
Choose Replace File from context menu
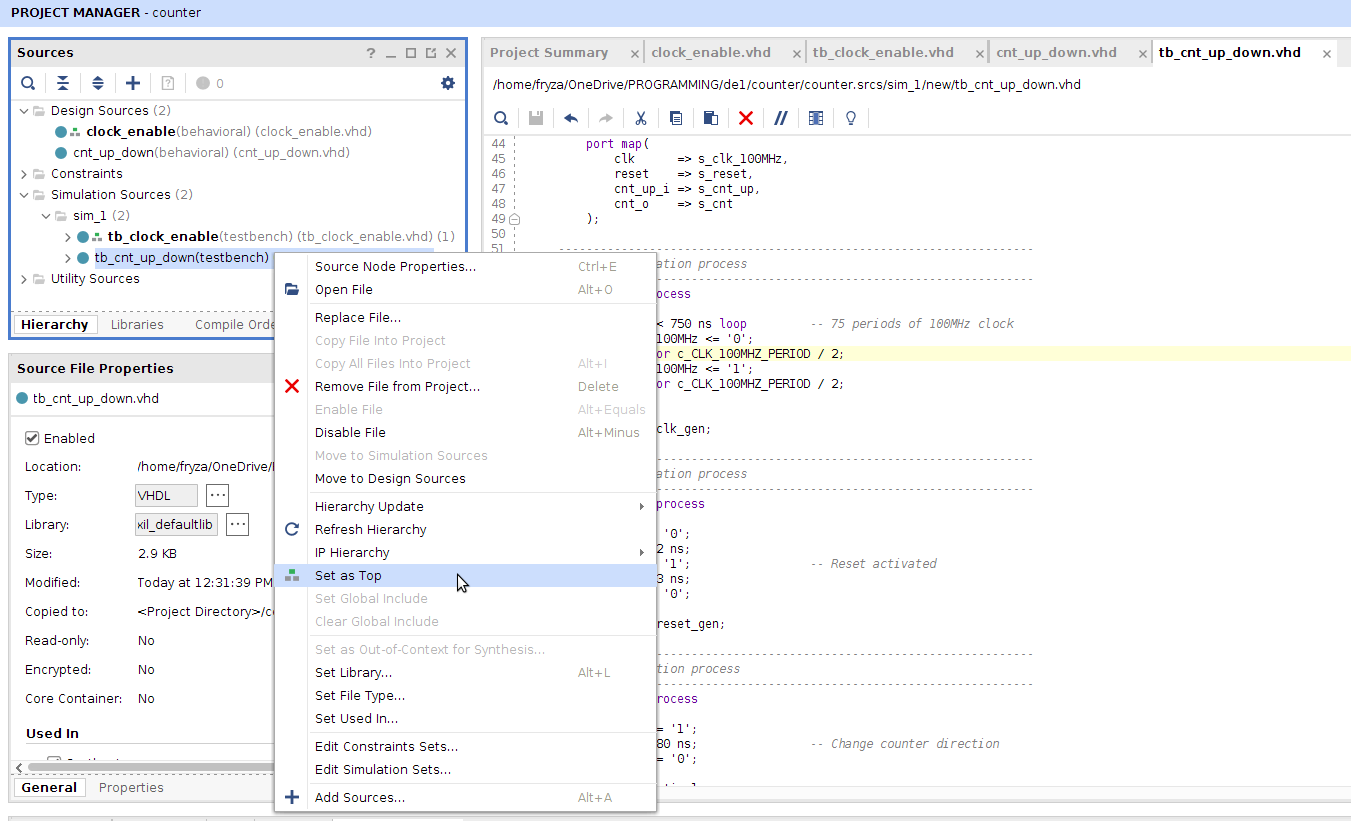pos(465,317)
